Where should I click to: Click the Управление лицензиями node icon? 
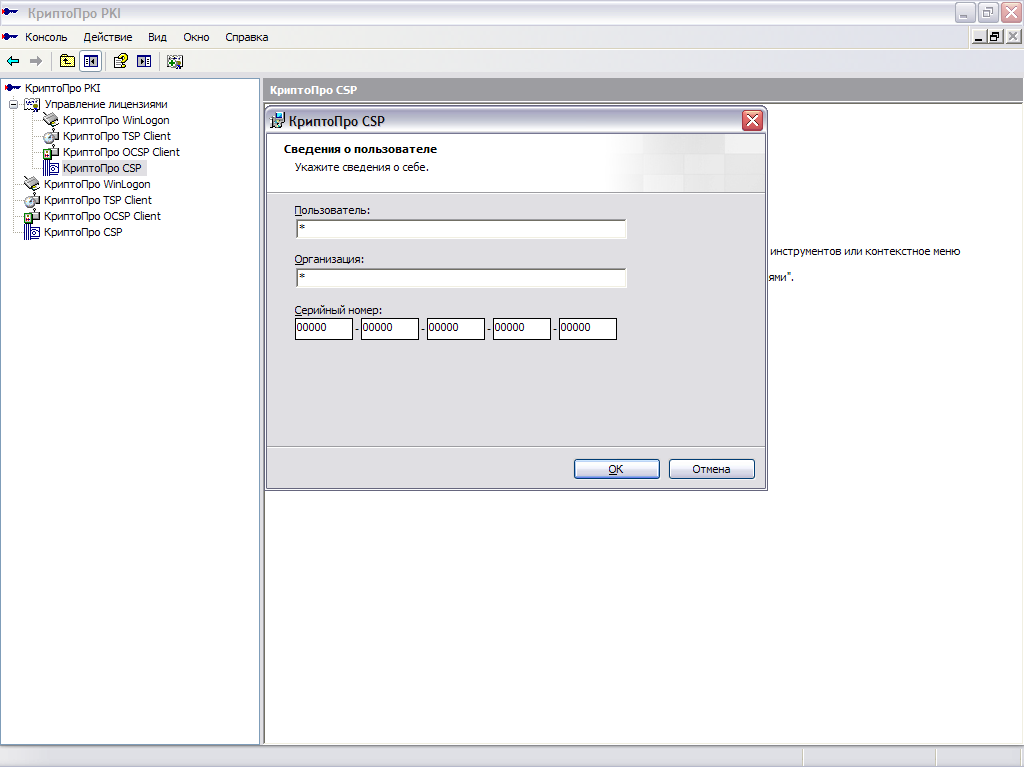32,104
